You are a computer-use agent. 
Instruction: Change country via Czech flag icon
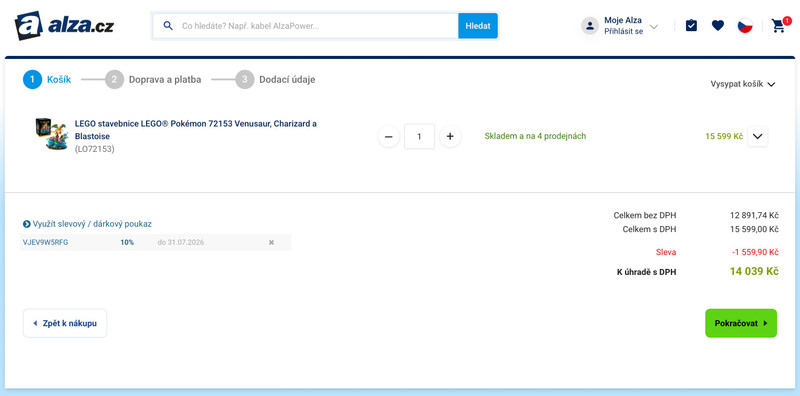coord(745,26)
